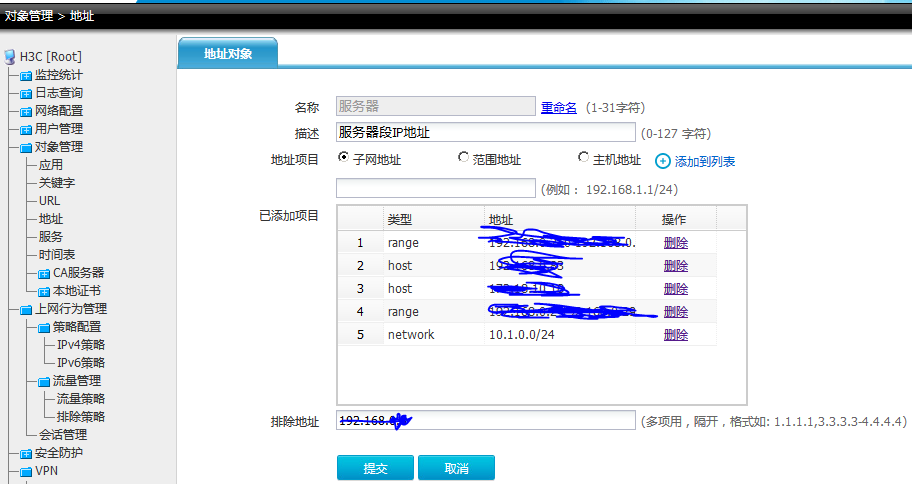This screenshot has width=912, height=484.
Task: Open the CA服务器 tree node
Action: coord(79,273)
